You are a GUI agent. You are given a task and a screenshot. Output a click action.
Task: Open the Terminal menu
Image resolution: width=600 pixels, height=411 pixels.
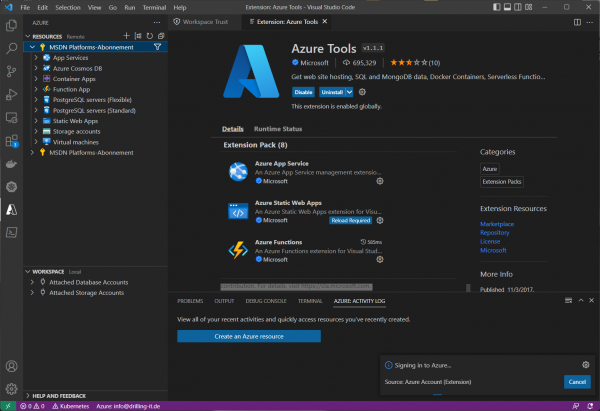154,7
